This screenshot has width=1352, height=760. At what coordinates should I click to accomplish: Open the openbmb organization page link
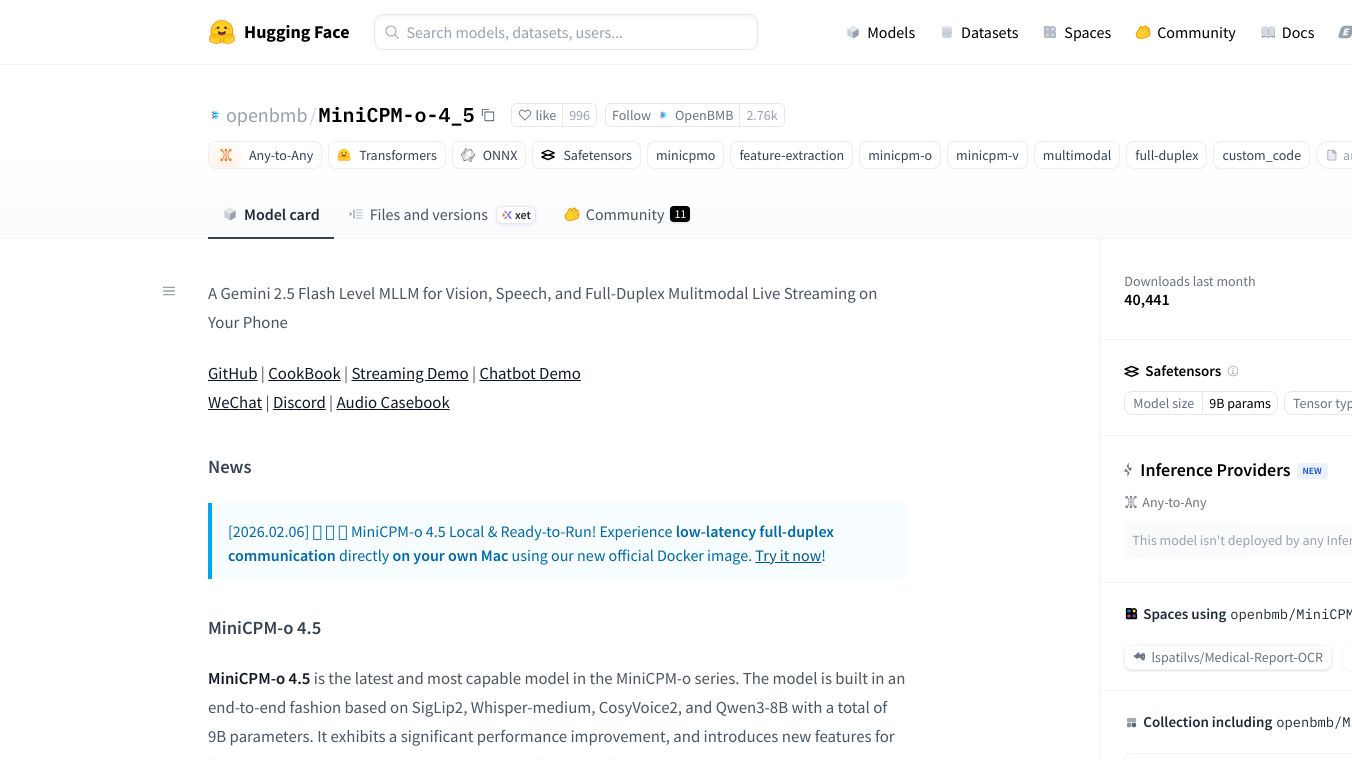tap(266, 115)
